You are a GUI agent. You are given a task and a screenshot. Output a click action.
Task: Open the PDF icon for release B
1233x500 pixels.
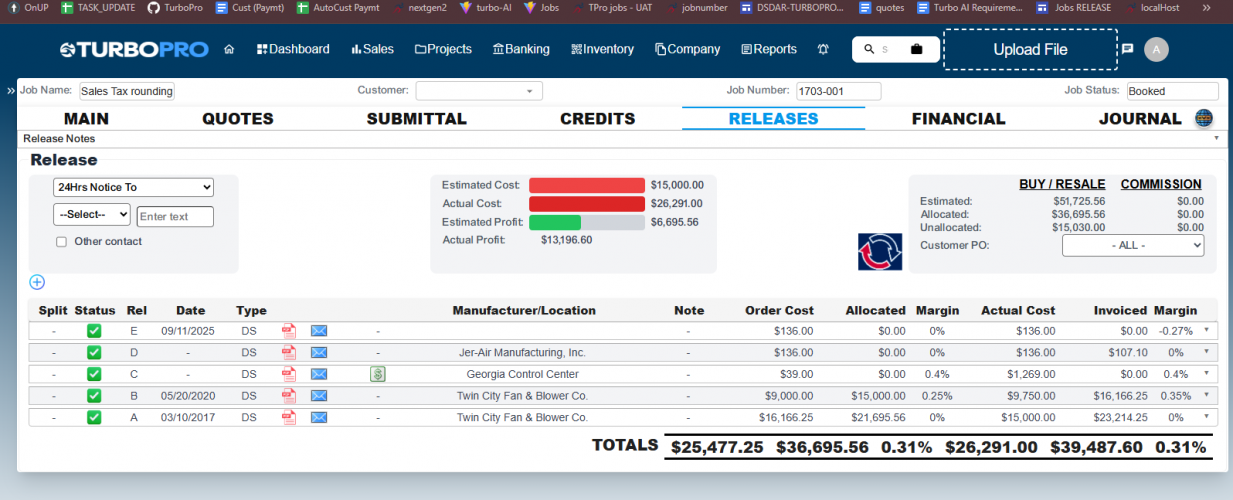click(x=289, y=395)
